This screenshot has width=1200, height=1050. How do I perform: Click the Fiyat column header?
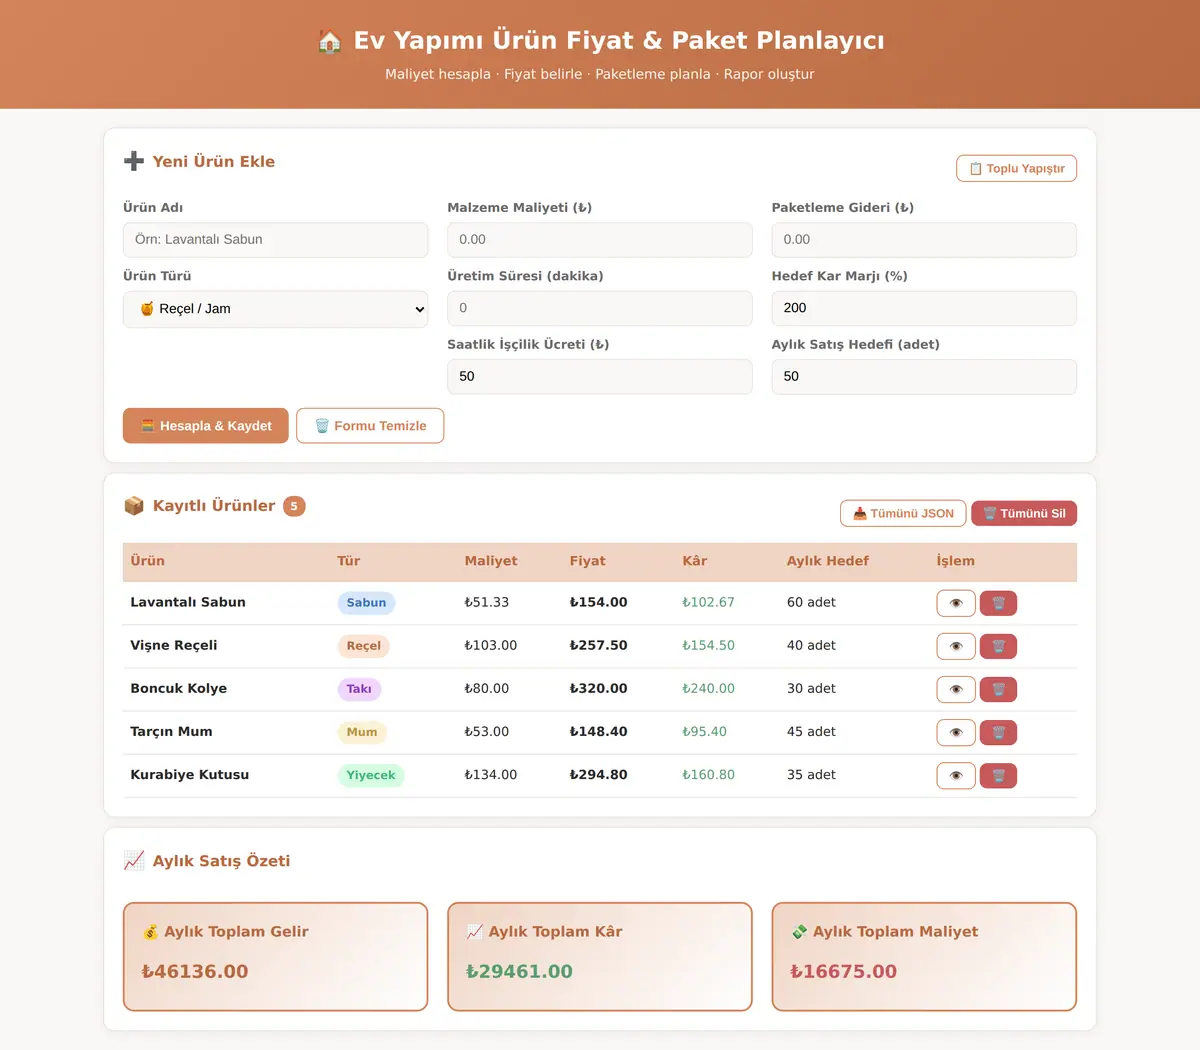(x=588, y=561)
